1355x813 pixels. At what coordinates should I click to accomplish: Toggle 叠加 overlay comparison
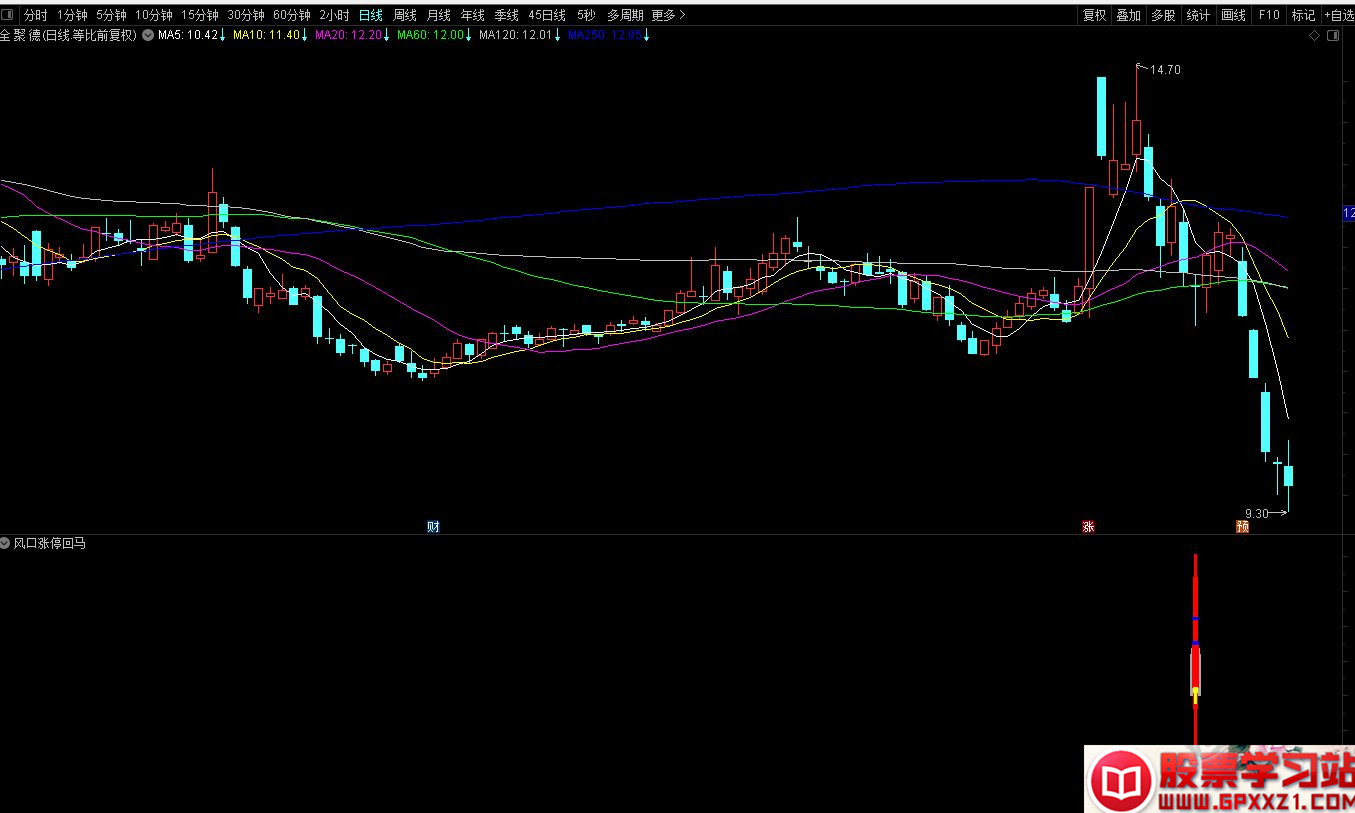coord(1128,15)
